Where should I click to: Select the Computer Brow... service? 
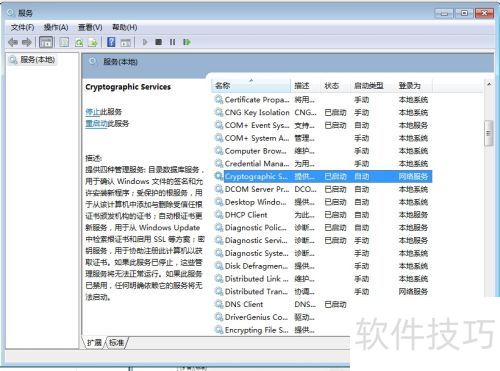[x=322, y=151]
